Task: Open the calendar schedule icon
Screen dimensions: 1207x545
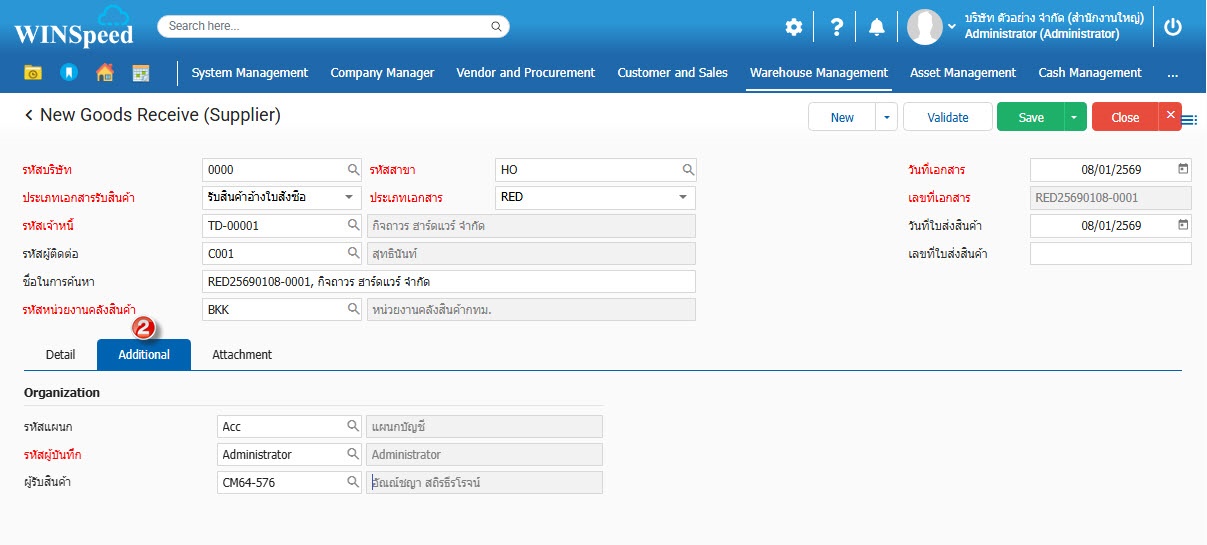Action: [x=140, y=73]
